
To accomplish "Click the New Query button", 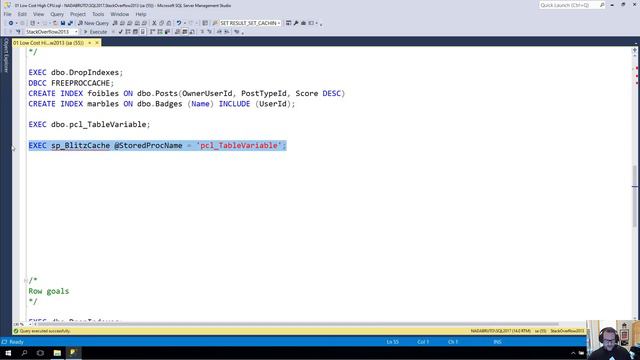I will click(x=93, y=23).
